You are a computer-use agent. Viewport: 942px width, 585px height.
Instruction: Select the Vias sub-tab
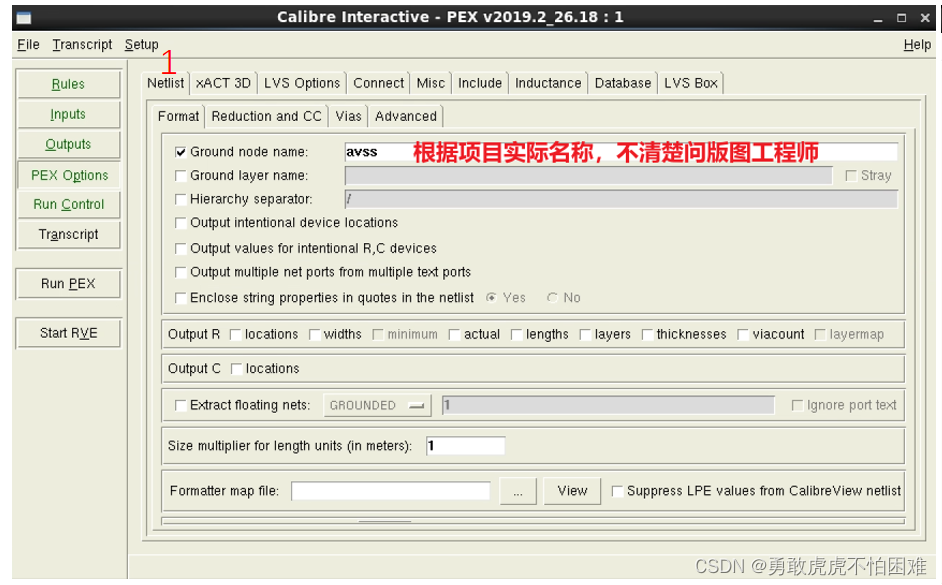point(348,116)
